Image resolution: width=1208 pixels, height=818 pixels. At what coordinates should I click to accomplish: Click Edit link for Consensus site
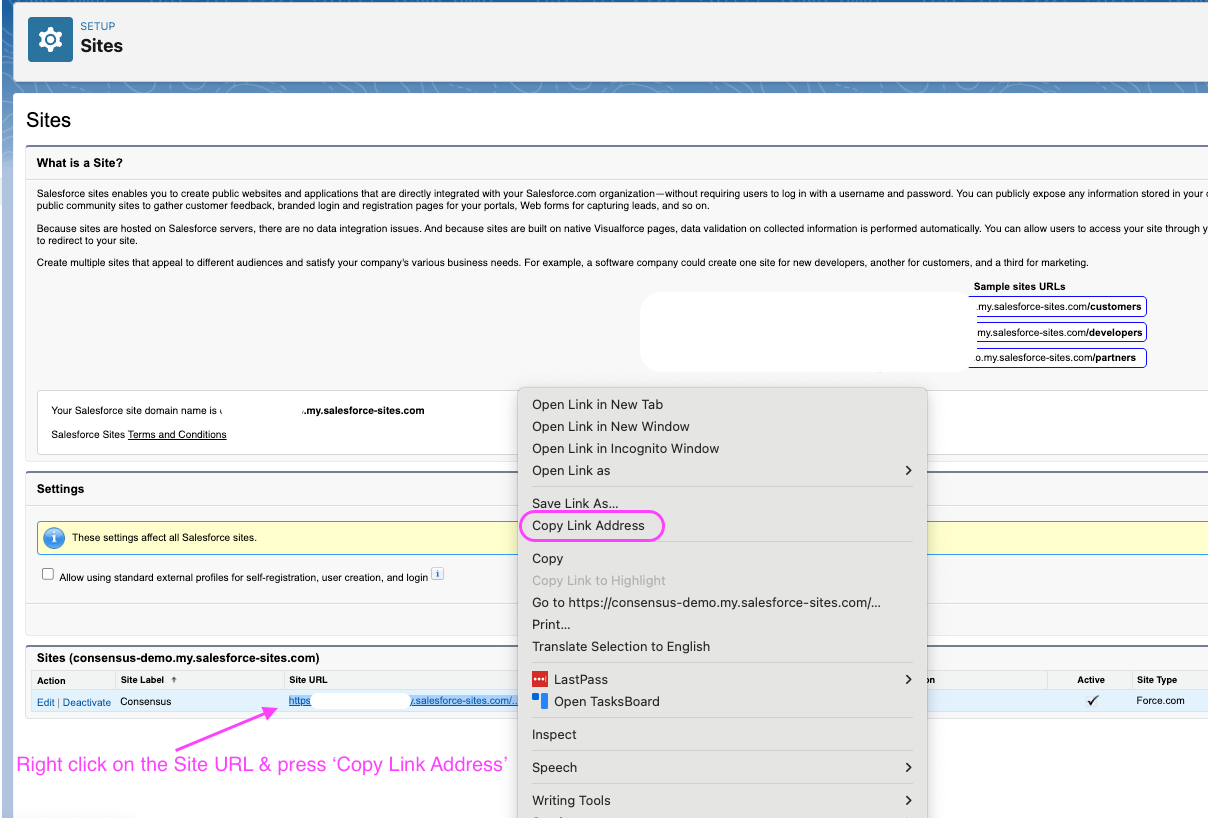pos(46,702)
